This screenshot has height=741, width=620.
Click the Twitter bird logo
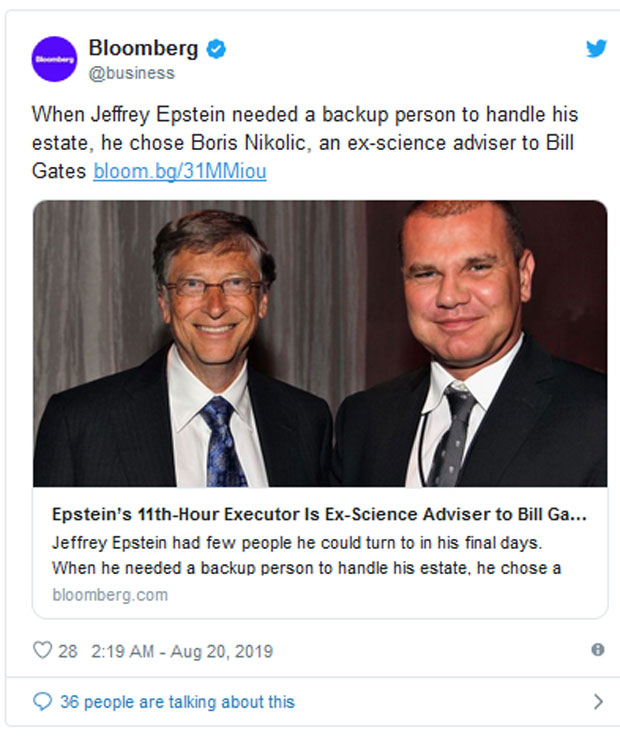[596, 48]
